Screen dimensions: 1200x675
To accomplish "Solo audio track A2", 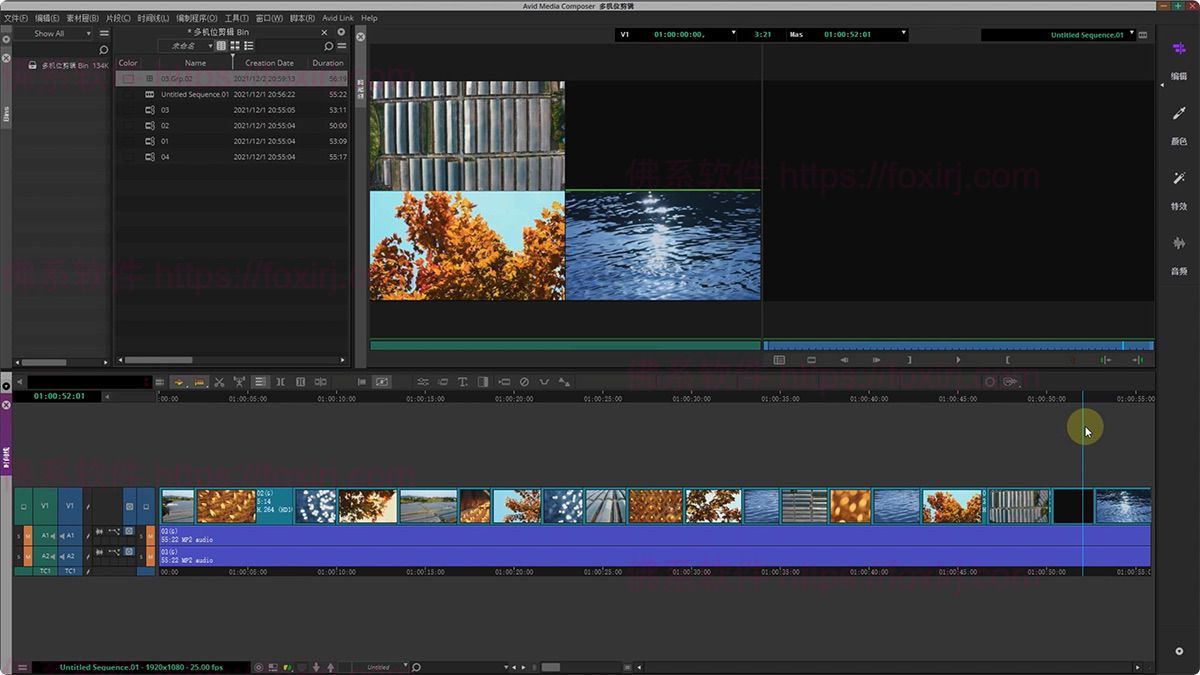I will tap(18, 555).
